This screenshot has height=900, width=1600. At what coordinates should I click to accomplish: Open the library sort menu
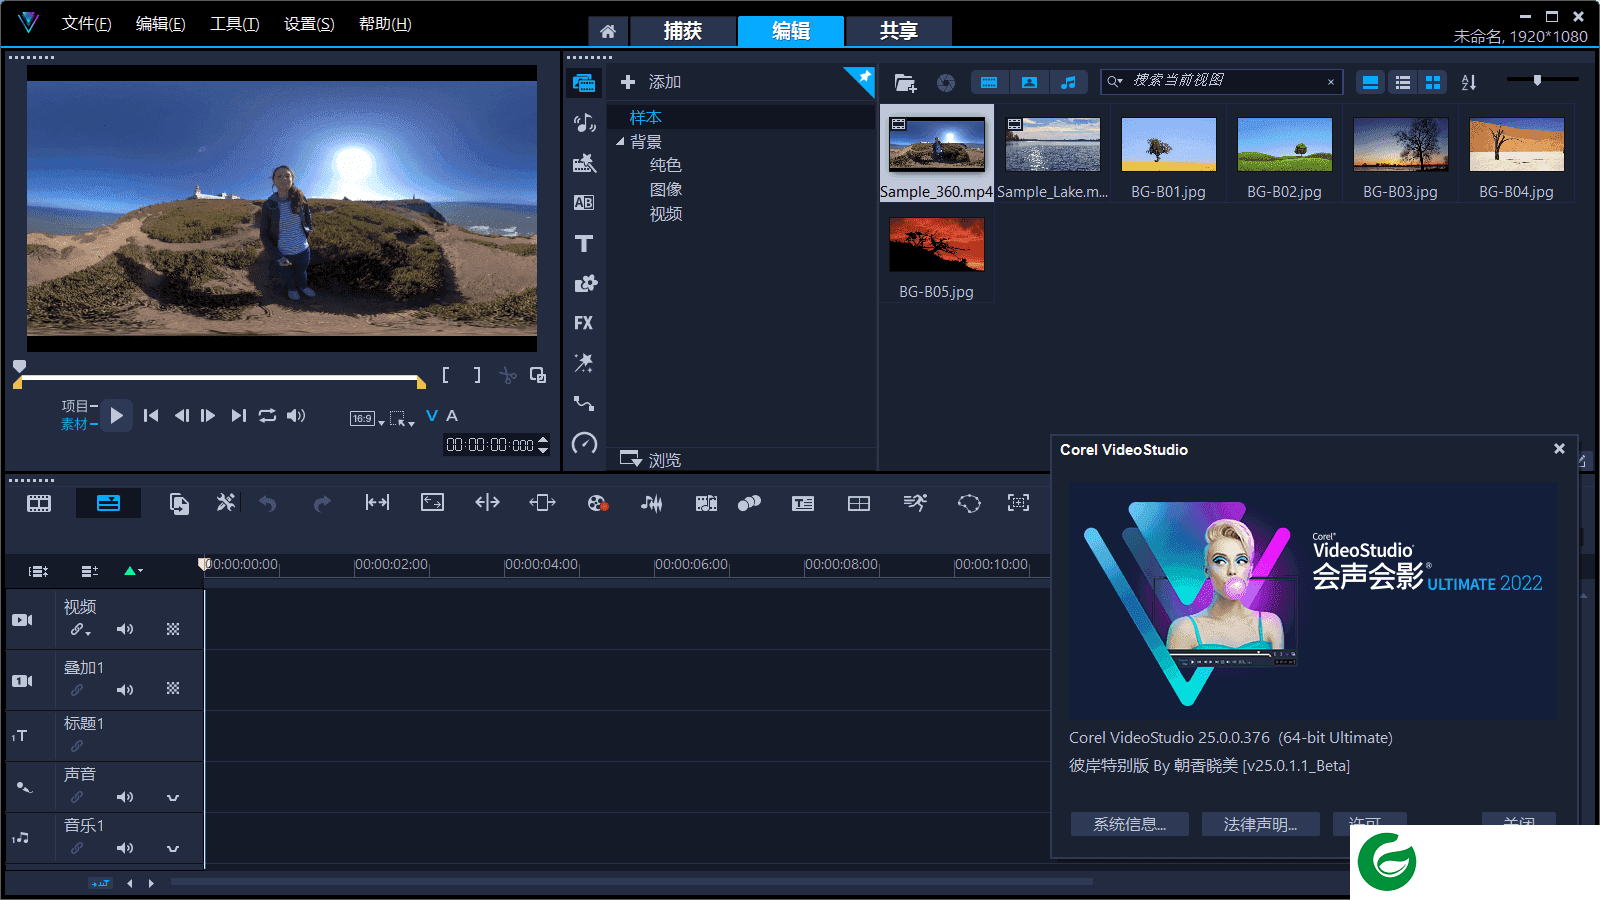point(1469,82)
